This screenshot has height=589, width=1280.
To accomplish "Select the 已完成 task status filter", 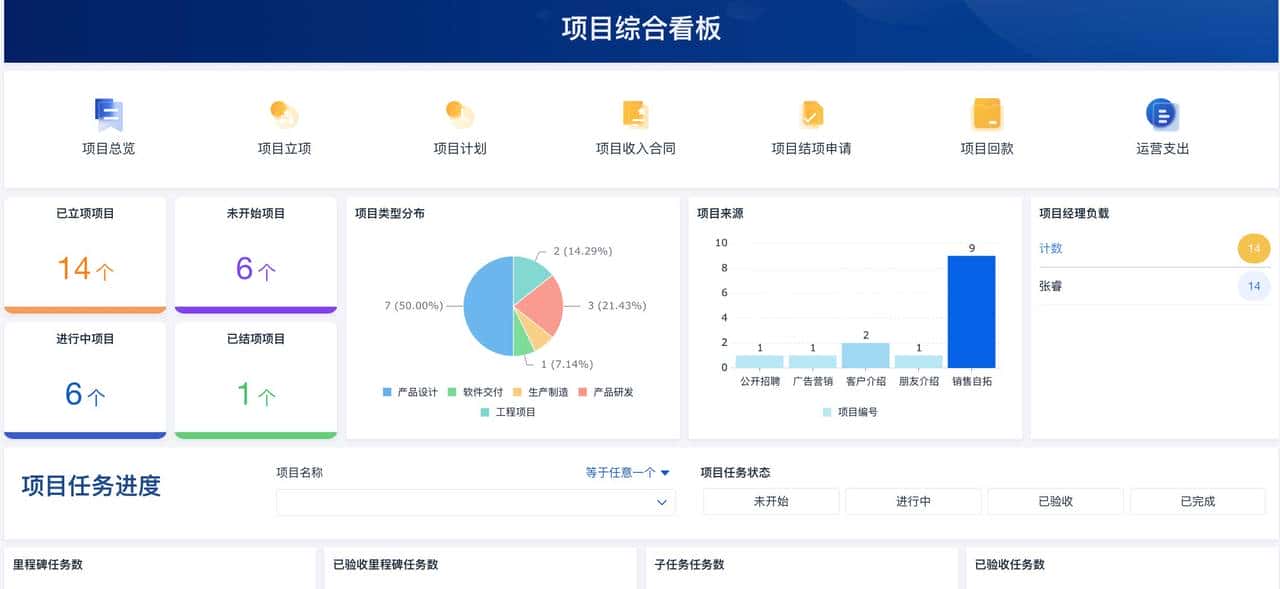I will point(1197,501).
